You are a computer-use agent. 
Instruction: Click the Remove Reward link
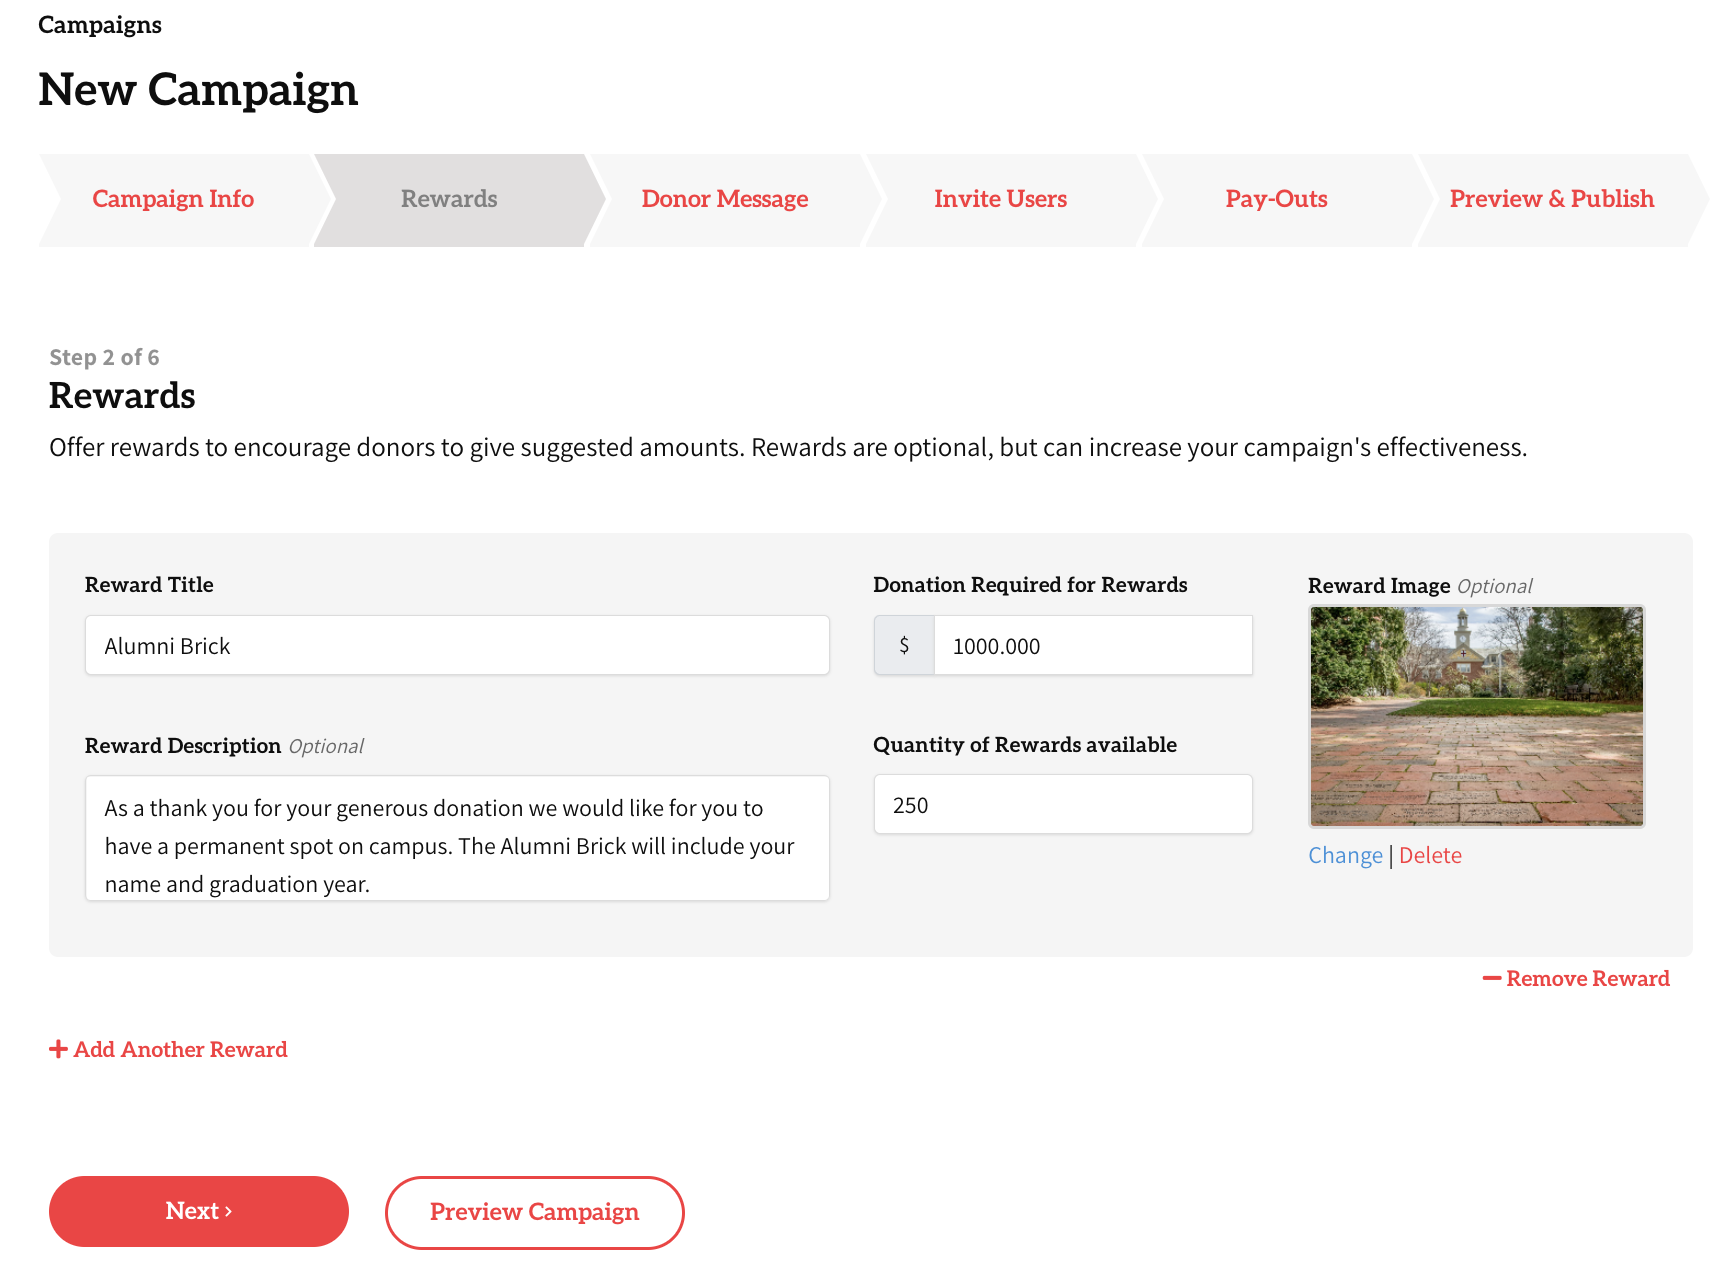pos(1576,978)
